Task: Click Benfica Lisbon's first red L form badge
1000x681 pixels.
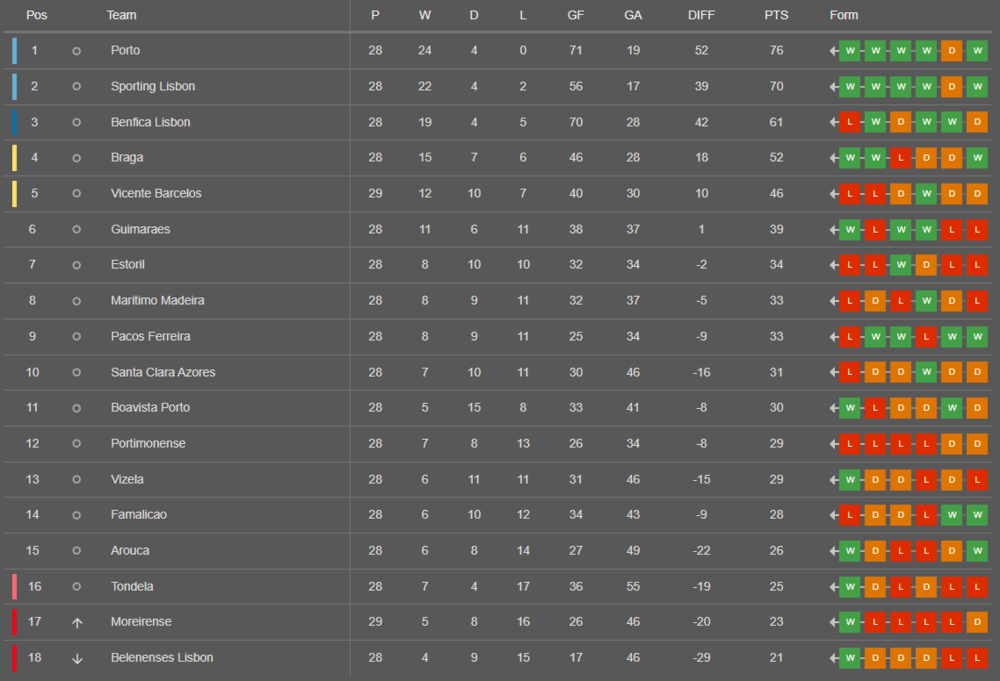Action: 849,122
